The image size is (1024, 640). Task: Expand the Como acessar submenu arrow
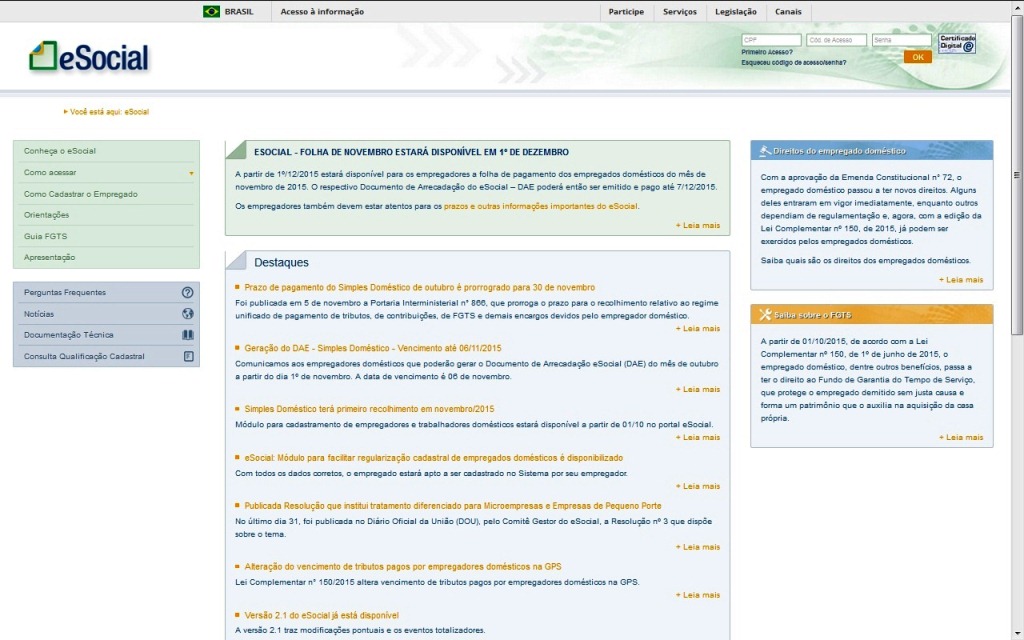(191, 173)
